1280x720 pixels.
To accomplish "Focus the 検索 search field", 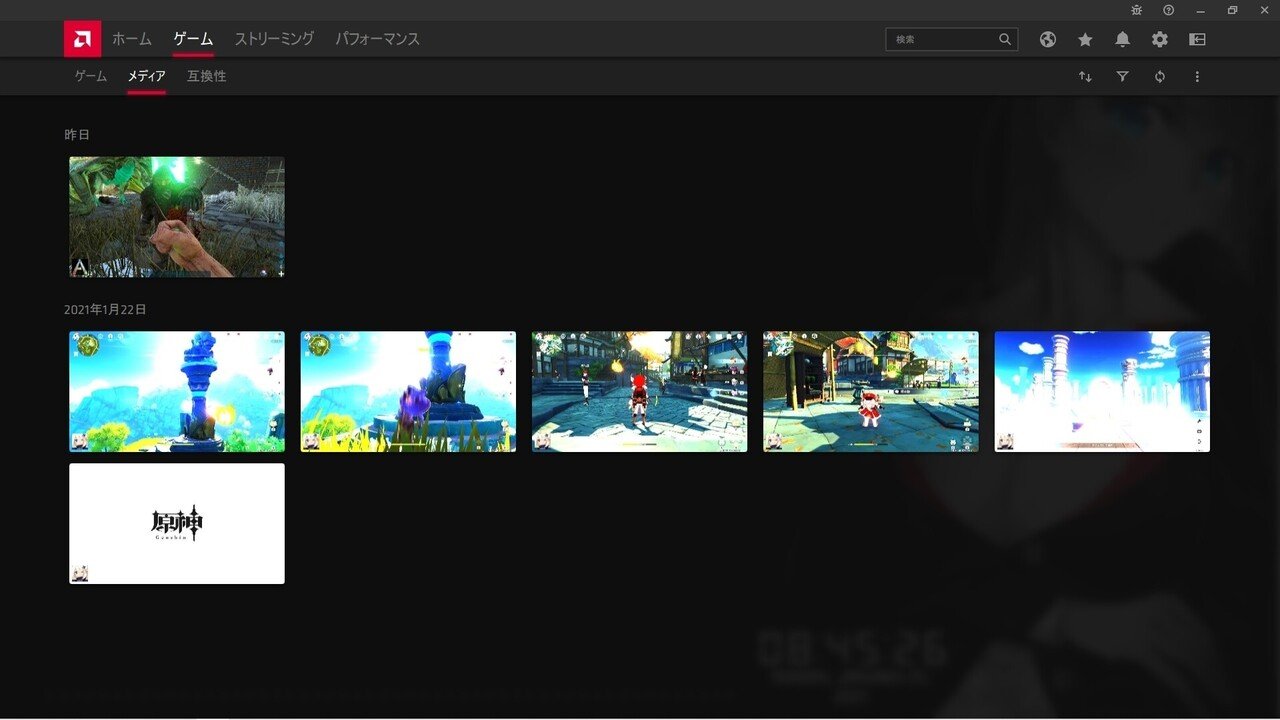I will 951,39.
